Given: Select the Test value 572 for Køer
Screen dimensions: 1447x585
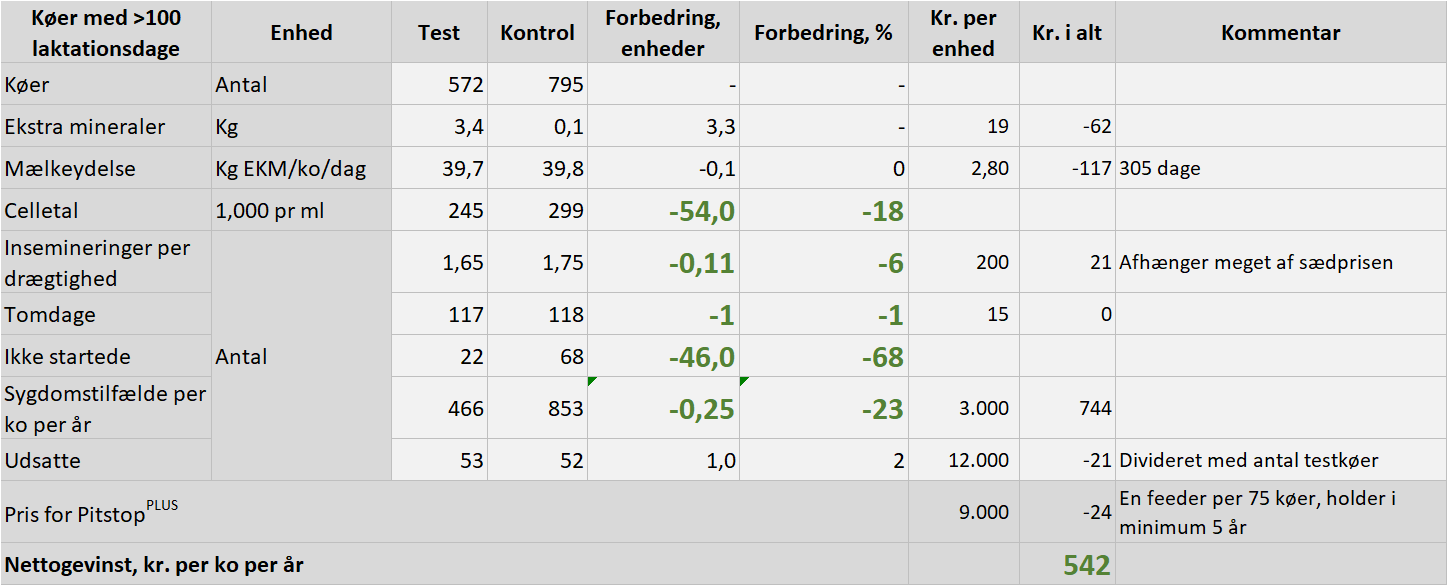Looking at the screenshot, I should tap(466, 85).
